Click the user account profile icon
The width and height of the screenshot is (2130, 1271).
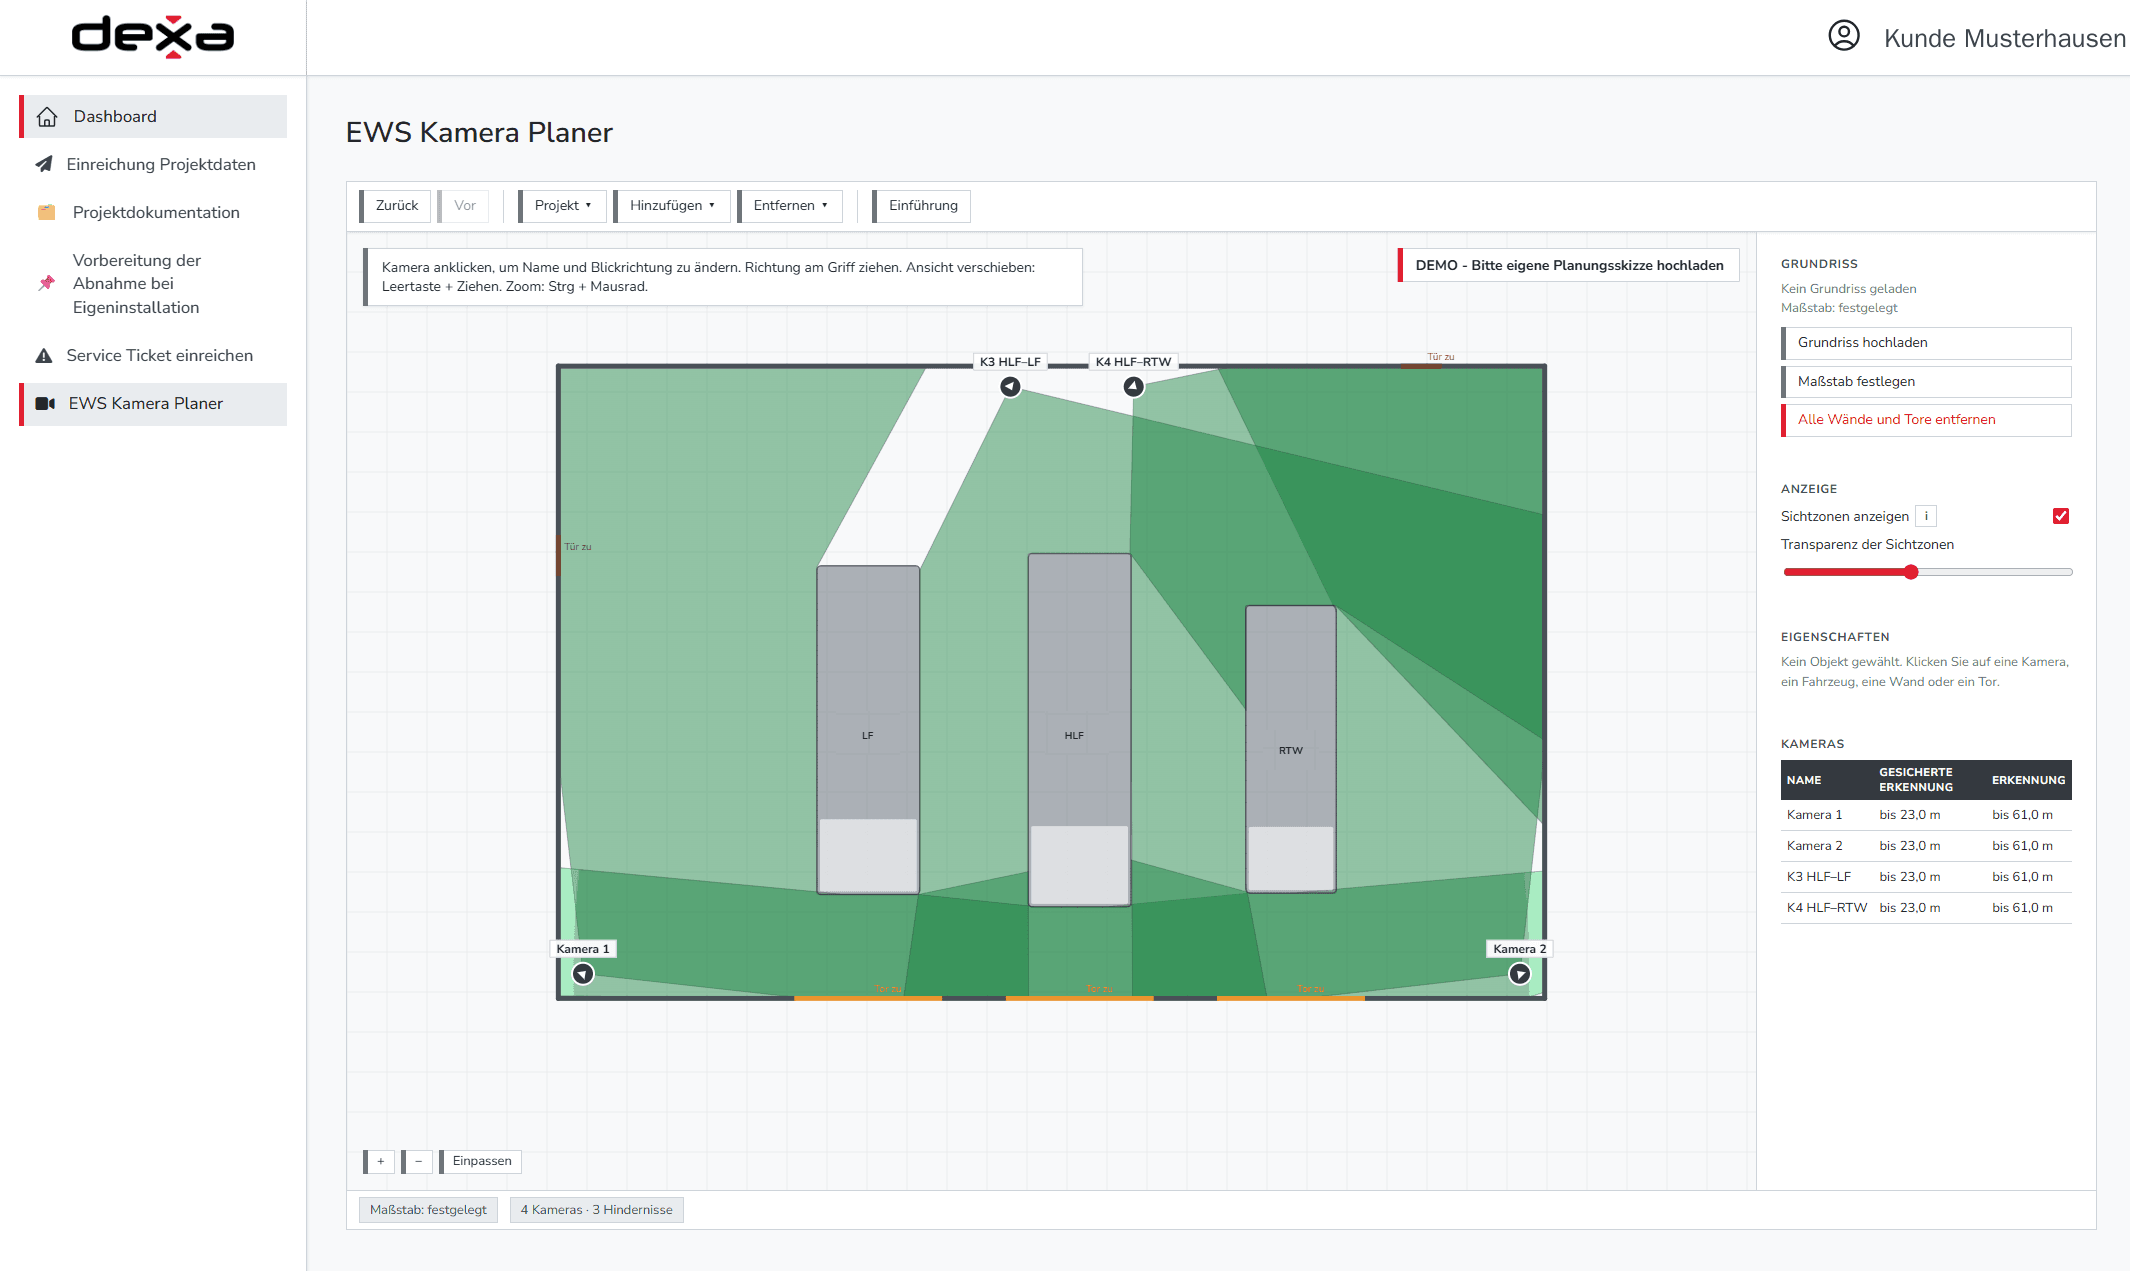(1843, 36)
